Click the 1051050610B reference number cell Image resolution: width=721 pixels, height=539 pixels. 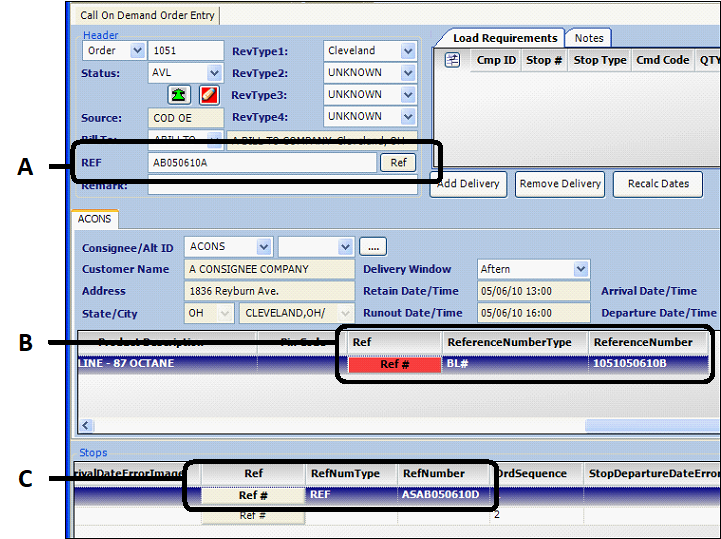[647, 364]
